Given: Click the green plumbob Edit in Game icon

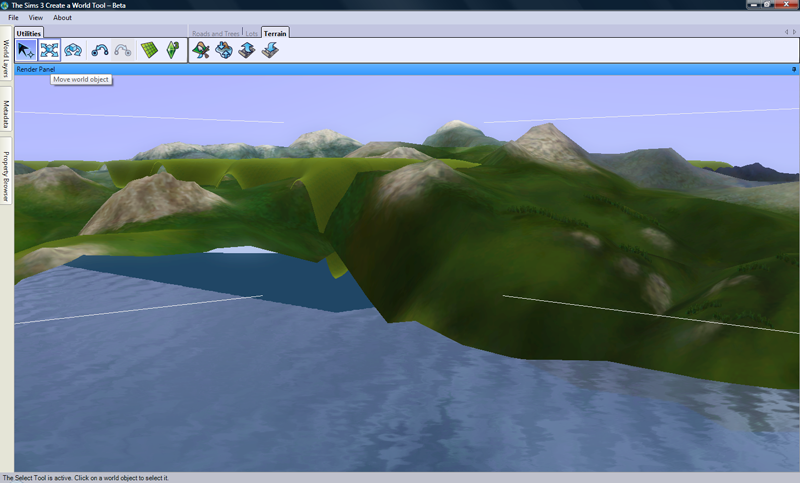Looking at the screenshot, I should [173, 50].
